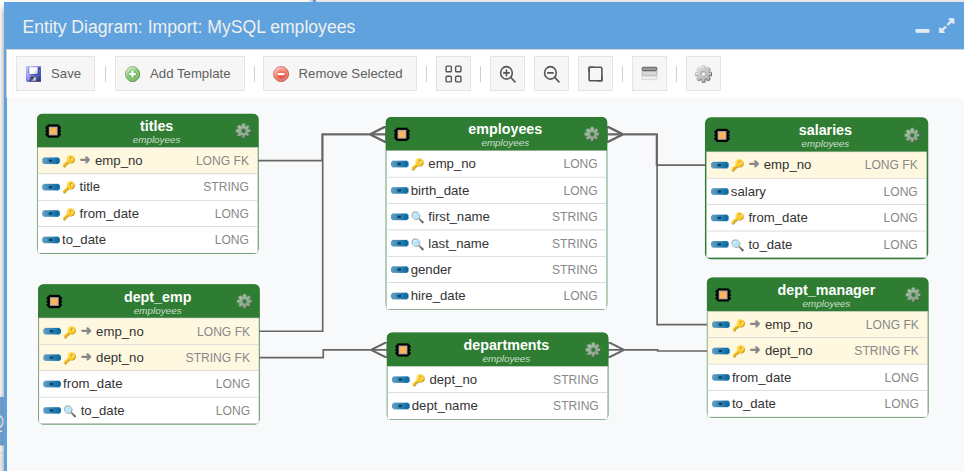Click the Entity Diagram window title text
This screenshot has width=964, height=471.
pos(189,27)
